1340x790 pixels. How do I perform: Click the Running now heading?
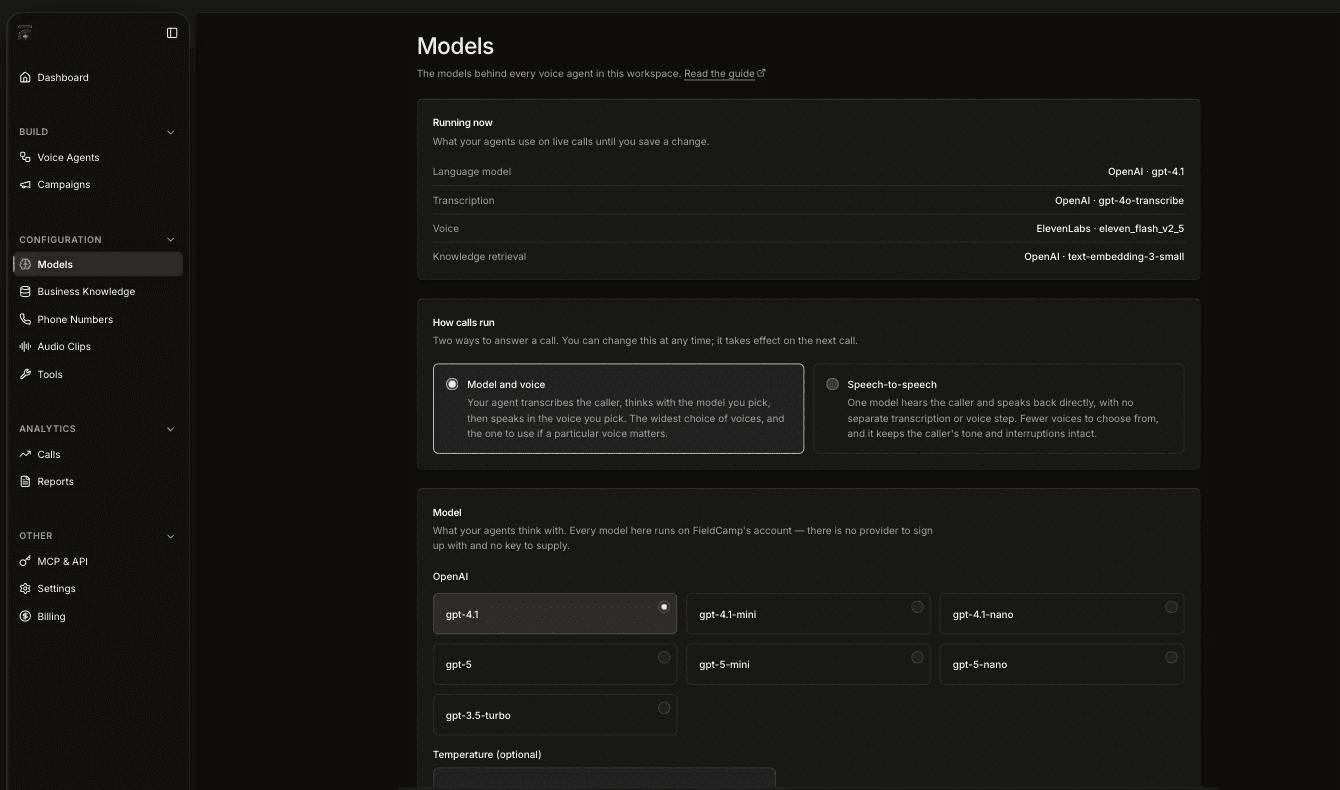point(463,122)
